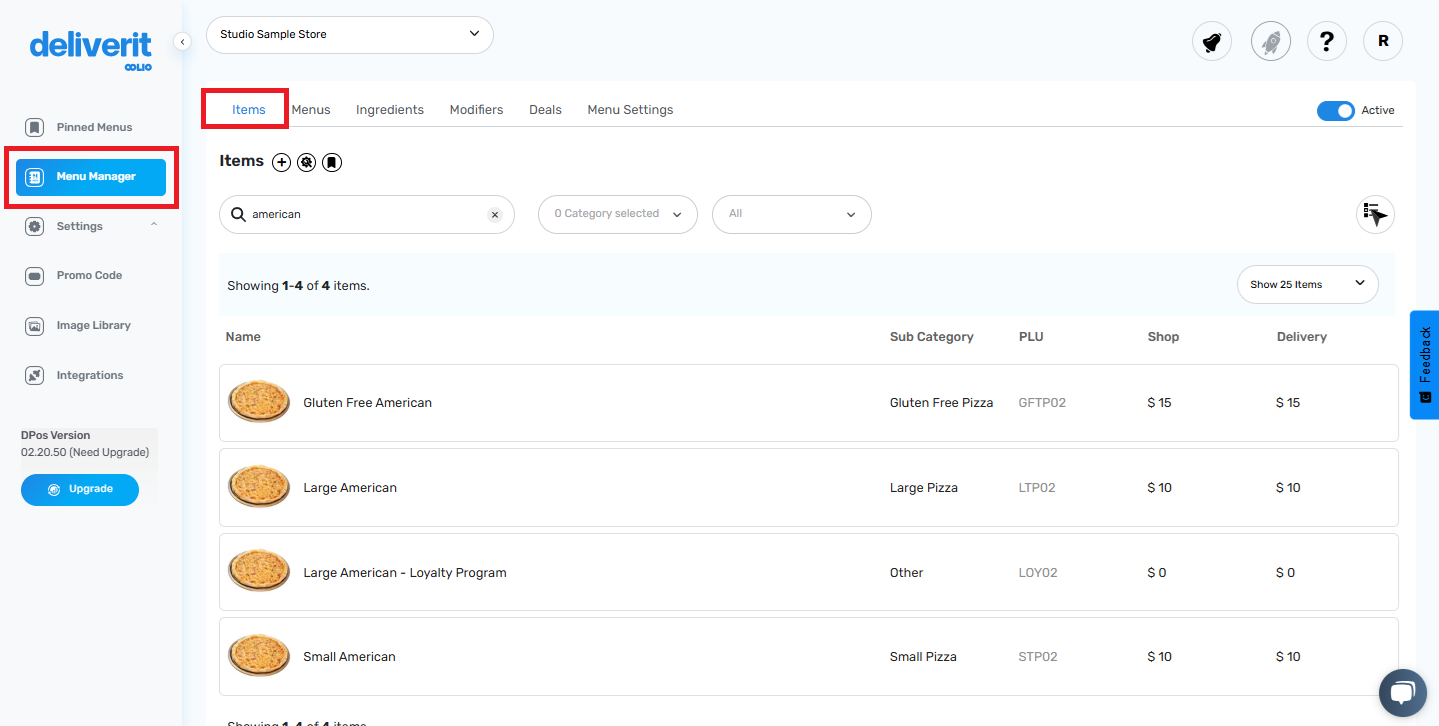Click the PLU column header
The width and height of the screenshot is (1439, 726).
pyautogui.click(x=1031, y=337)
